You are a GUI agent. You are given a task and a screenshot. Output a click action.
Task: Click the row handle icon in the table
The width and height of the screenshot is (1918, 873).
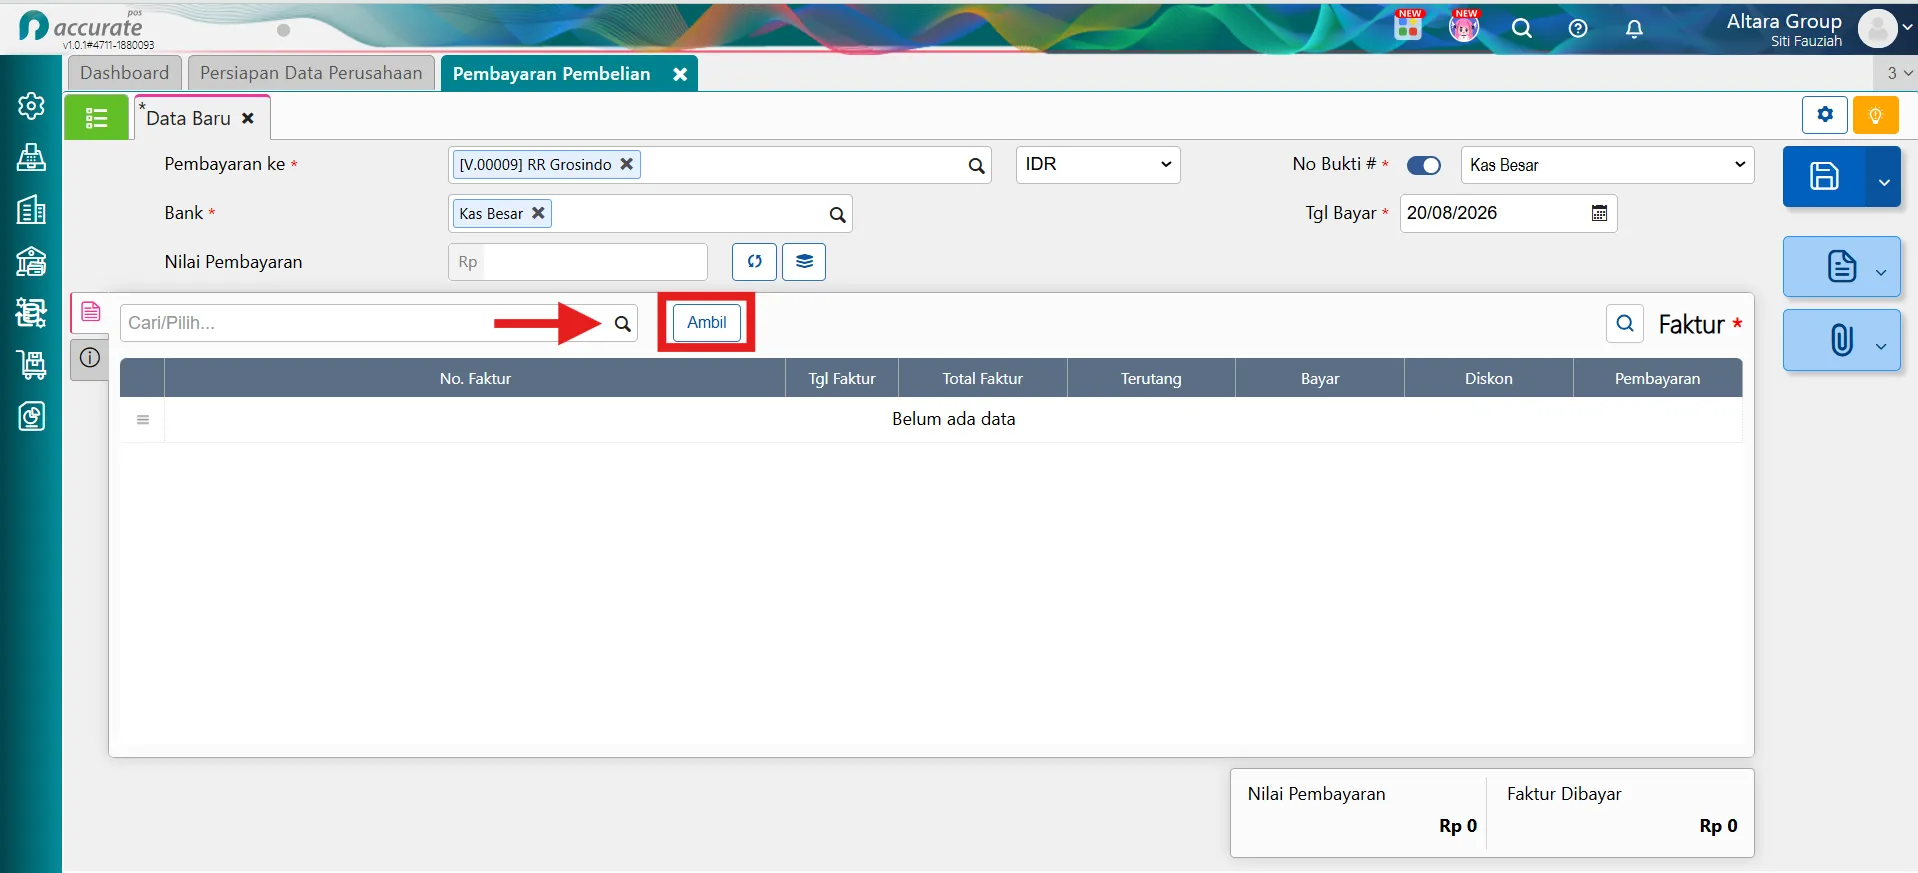[x=143, y=420]
